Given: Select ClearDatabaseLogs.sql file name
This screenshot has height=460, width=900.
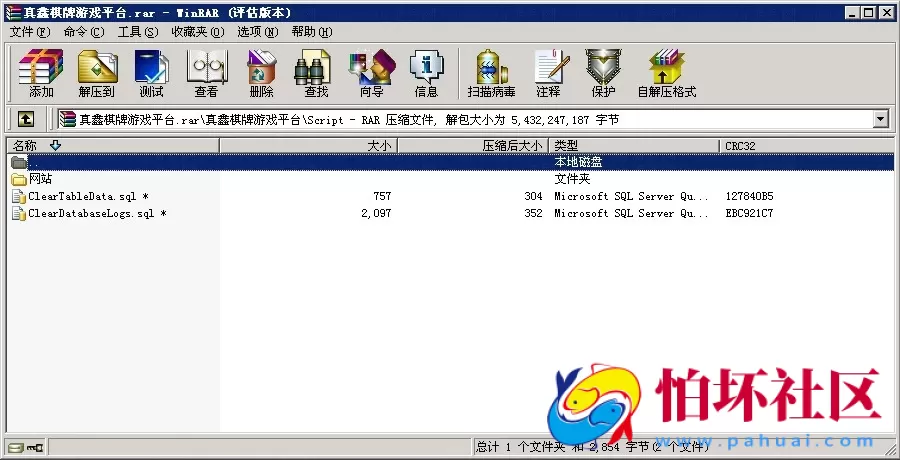Looking at the screenshot, I should tap(98, 214).
